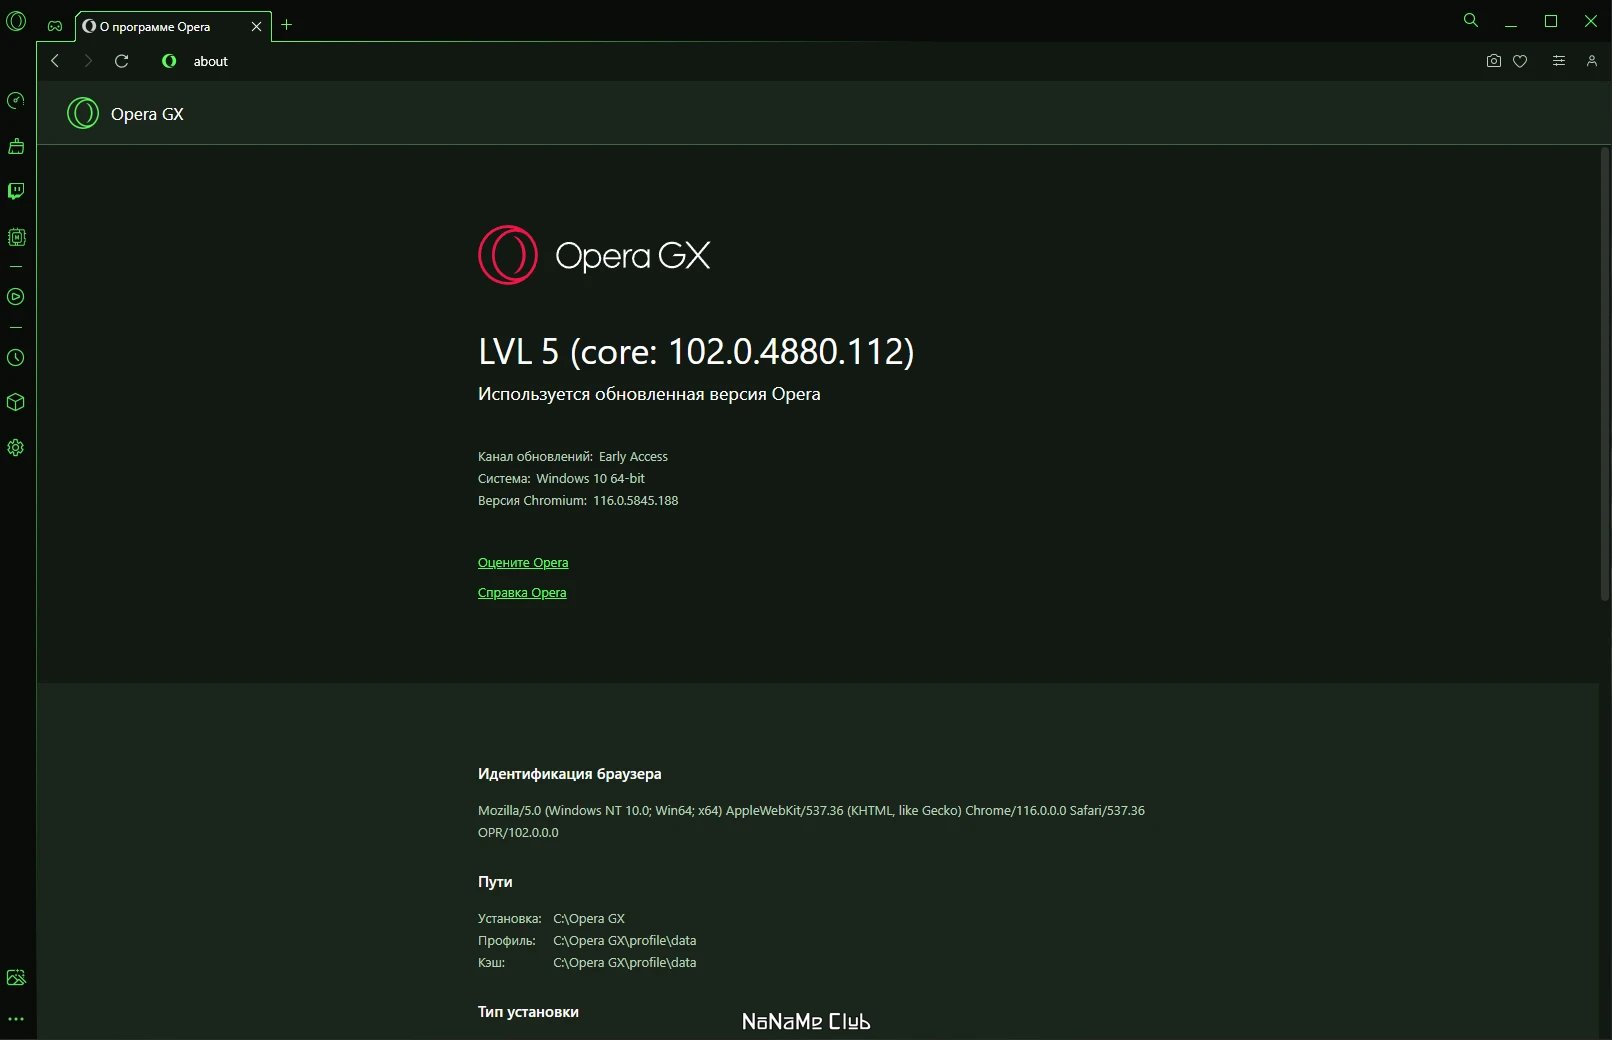Click the 'OPR/102.0.0.0' user agent text
The height and width of the screenshot is (1040, 1612).
point(518,832)
